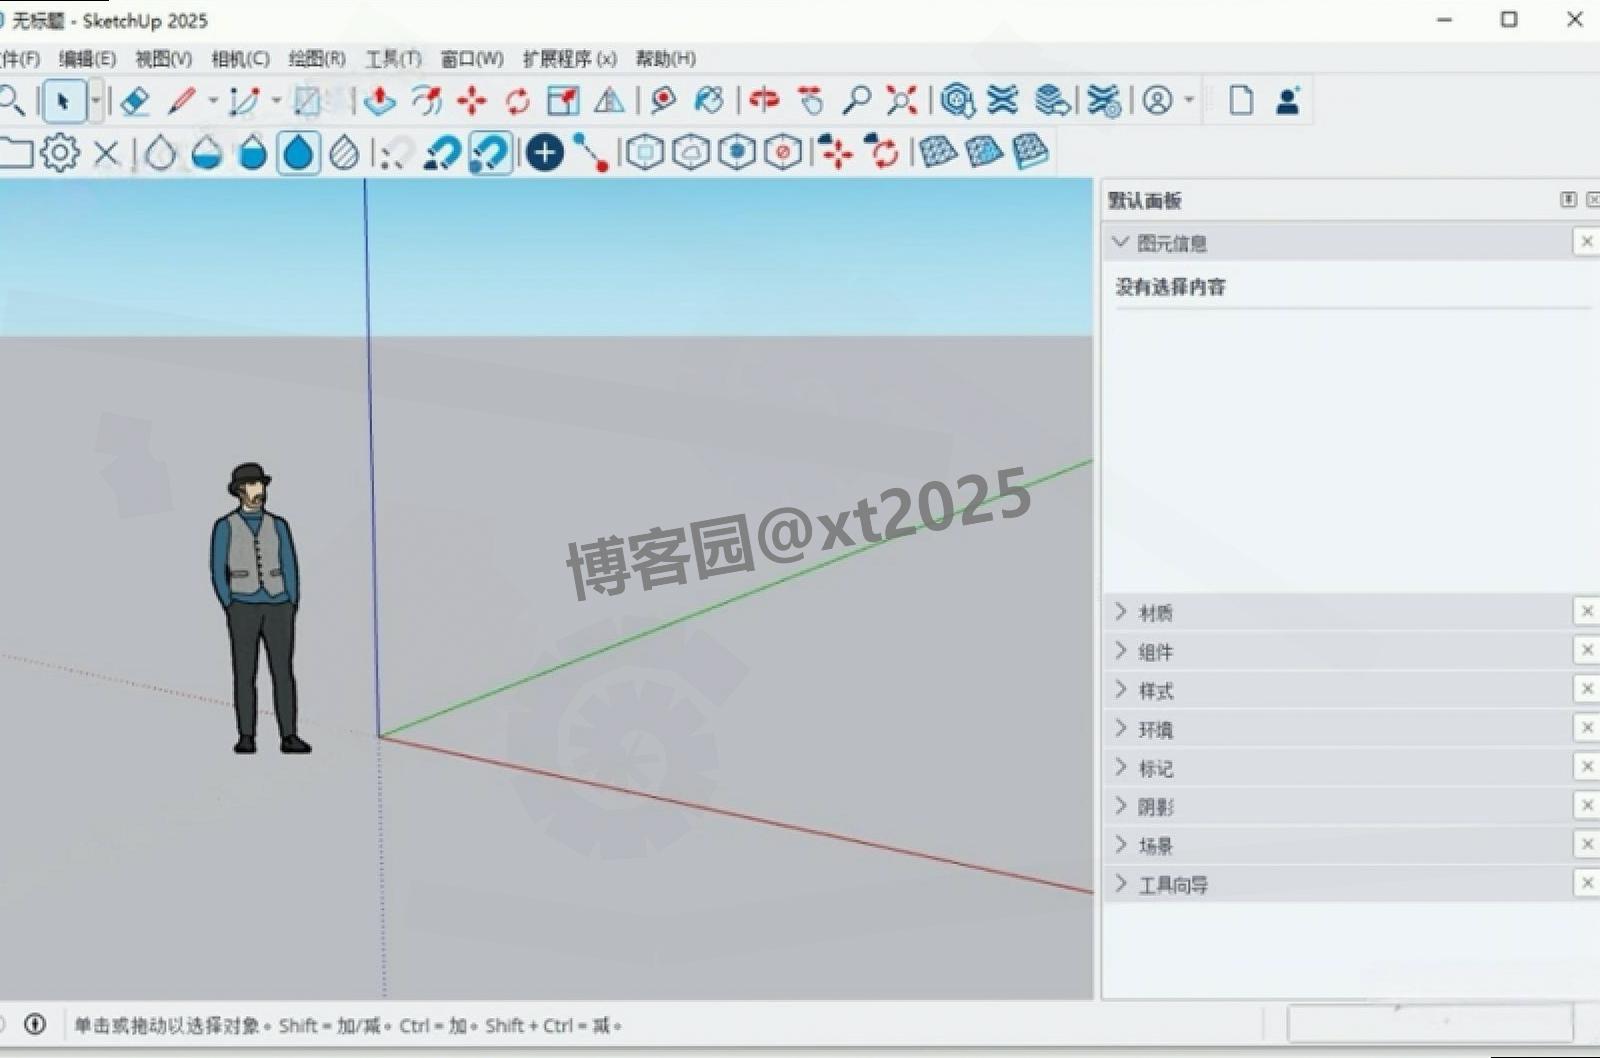Click the two-point line icon with red endpoint
1600x1058 pixels.
coord(591,153)
